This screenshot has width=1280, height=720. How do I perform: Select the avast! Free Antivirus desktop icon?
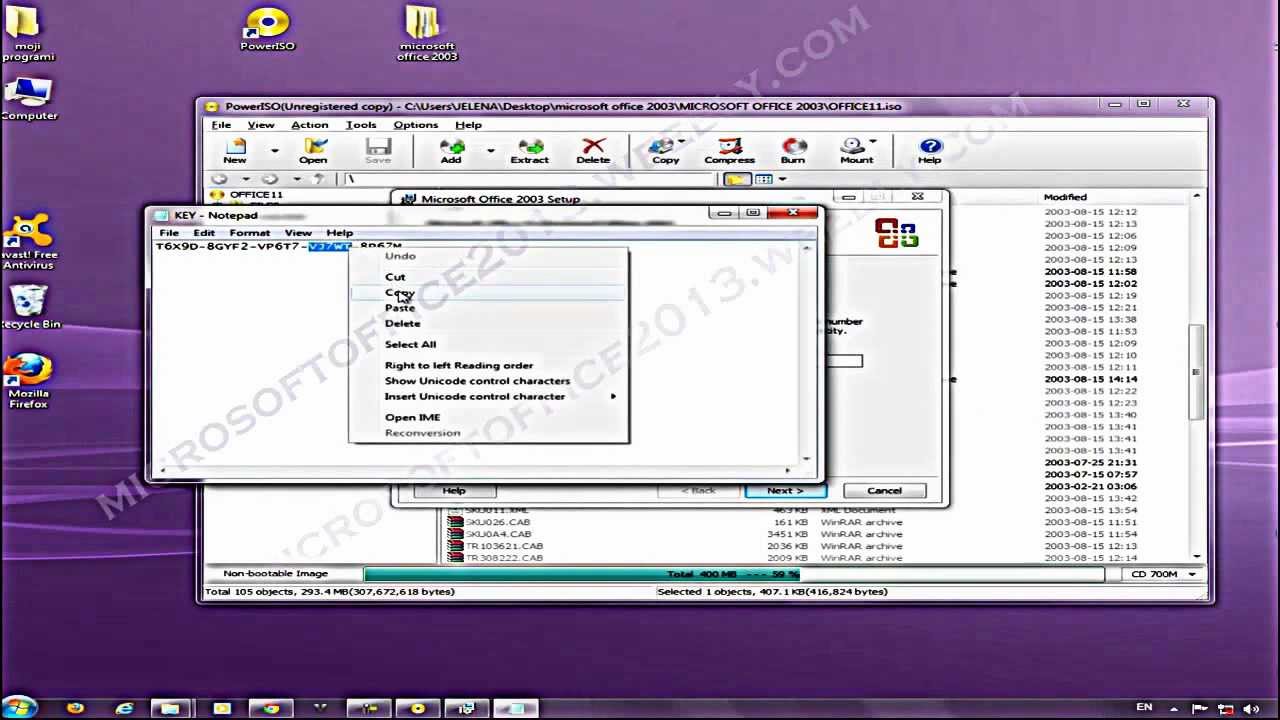(28, 241)
